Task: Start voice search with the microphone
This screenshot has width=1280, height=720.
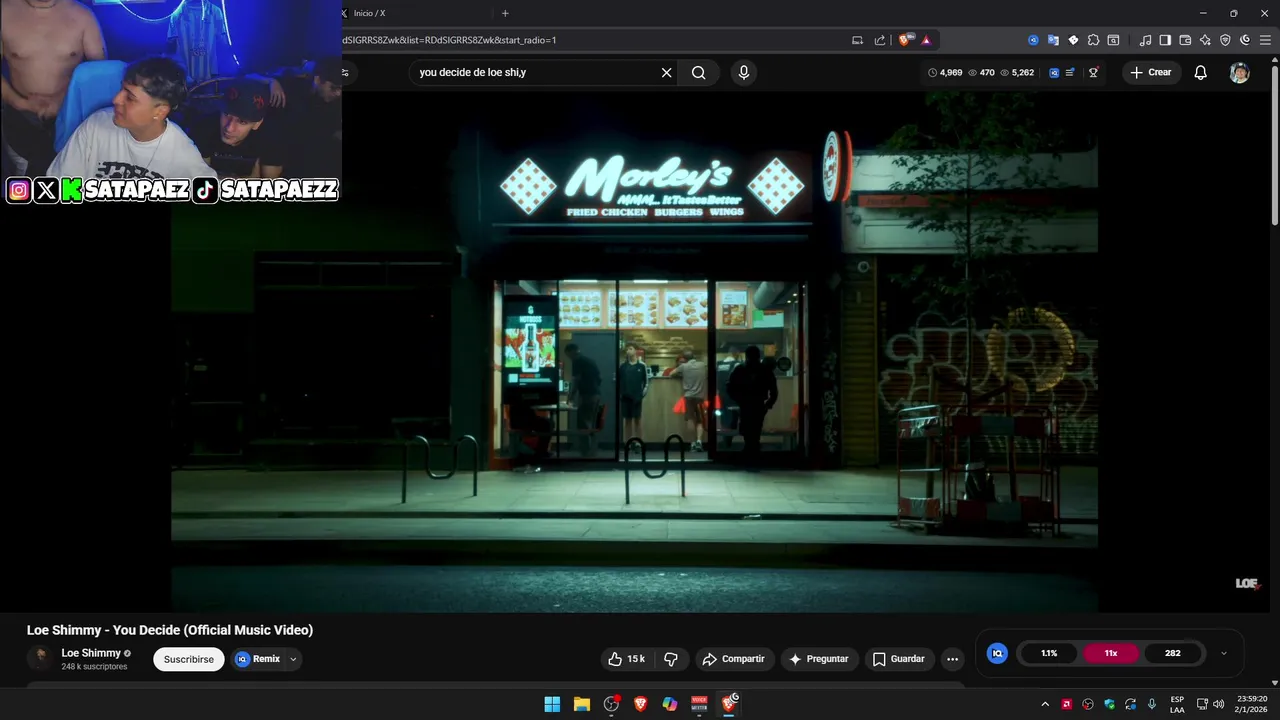Action: coord(743,72)
